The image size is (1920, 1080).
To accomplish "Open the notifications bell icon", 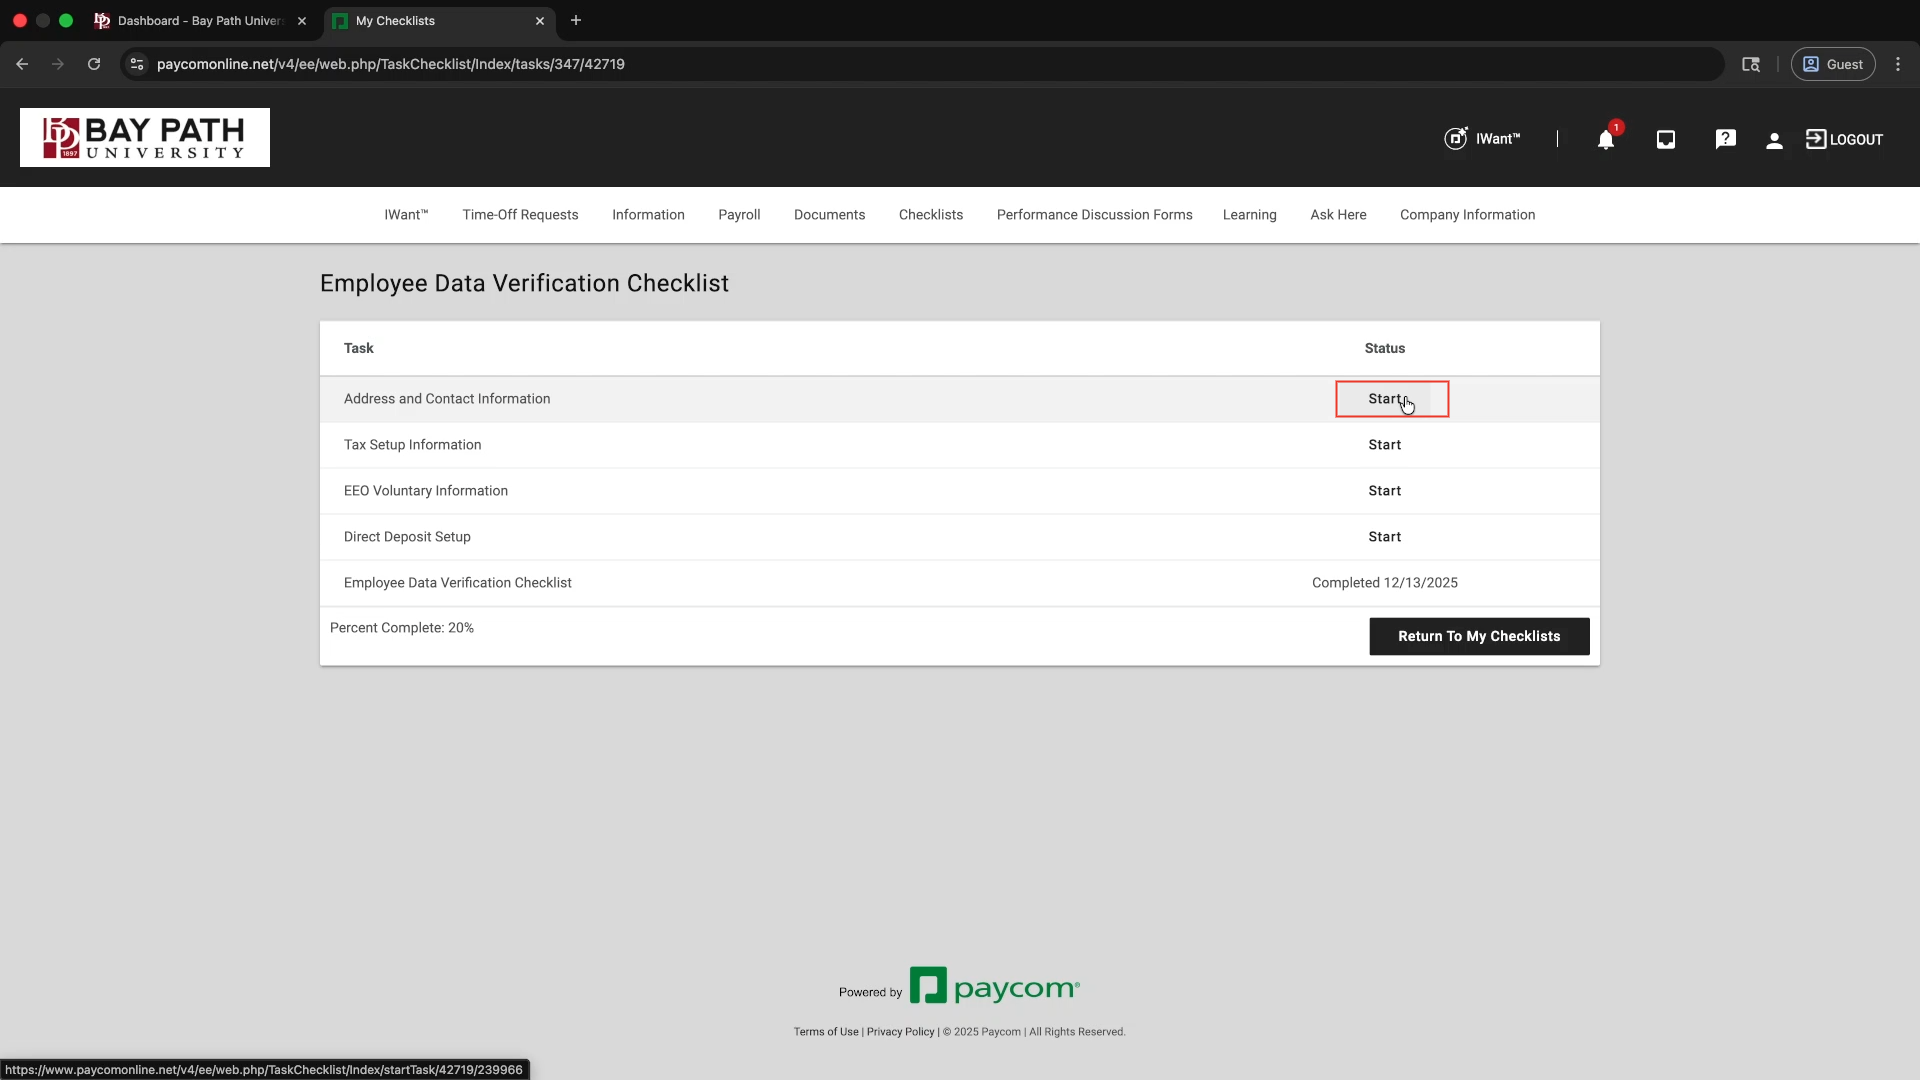I will coord(1605,140).
